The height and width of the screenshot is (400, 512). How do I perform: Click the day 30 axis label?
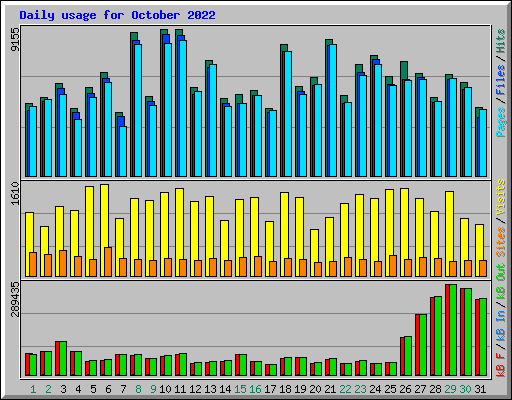[x=465, y=389]
